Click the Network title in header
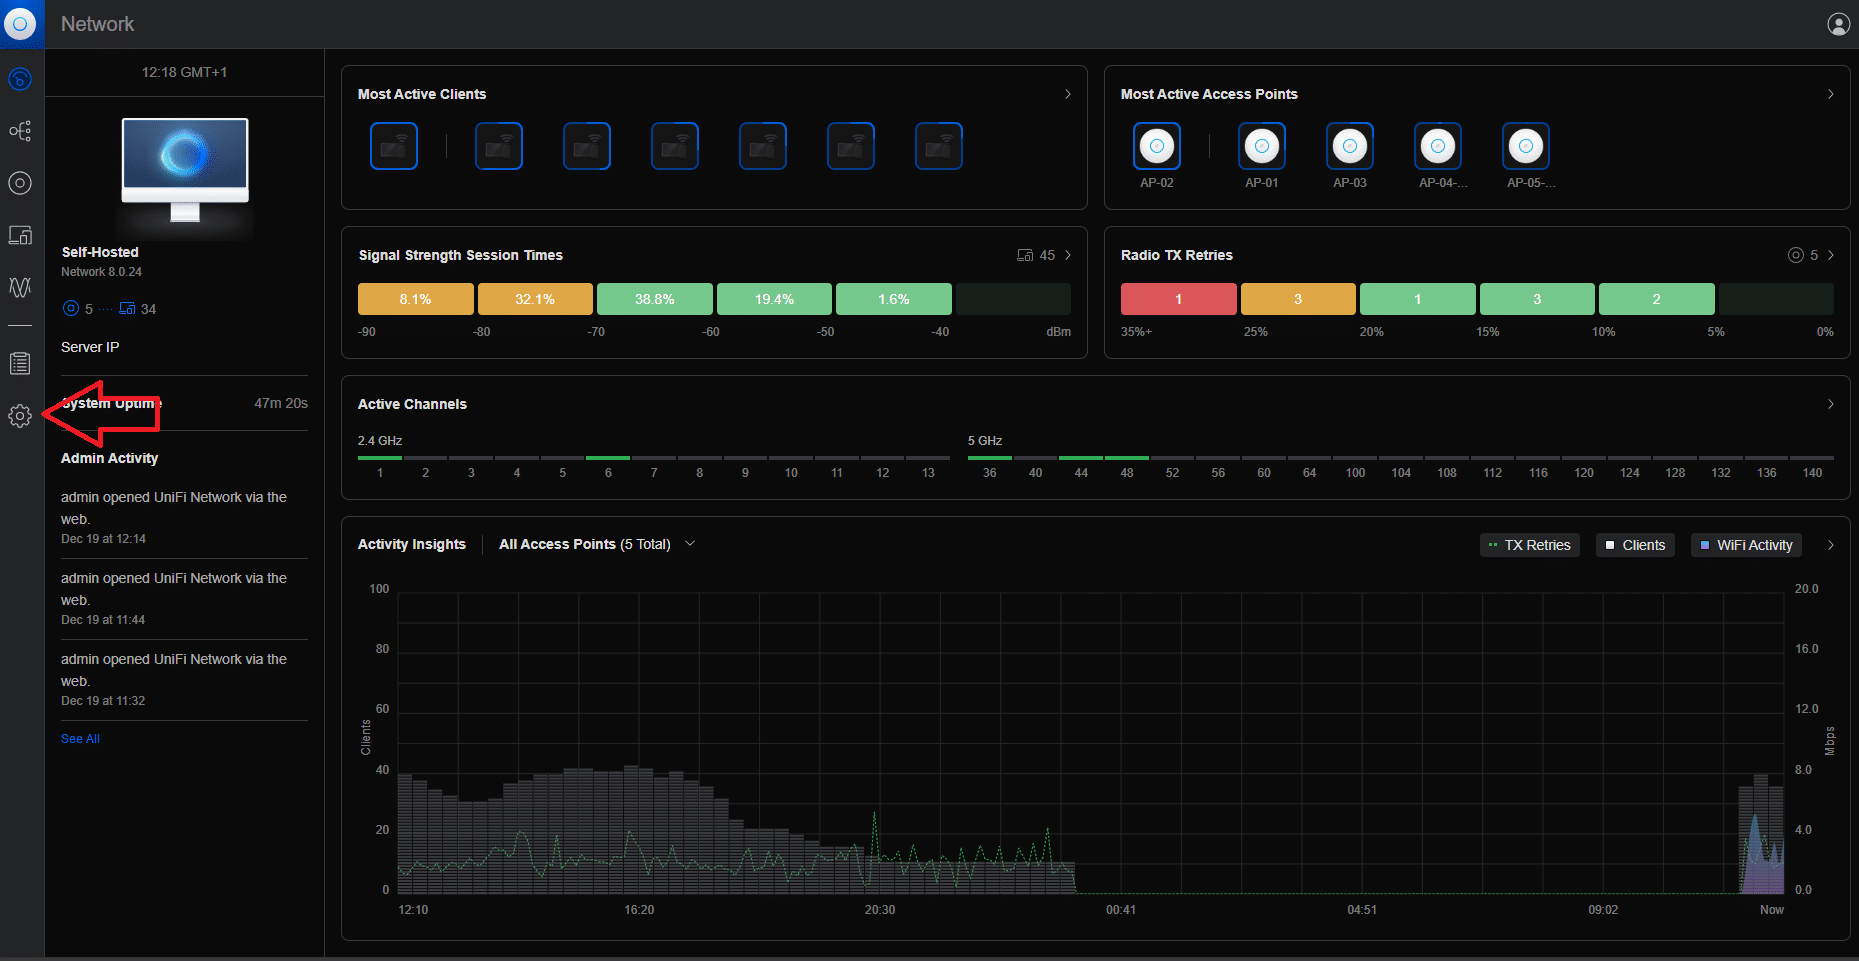 tap(97, 24)
